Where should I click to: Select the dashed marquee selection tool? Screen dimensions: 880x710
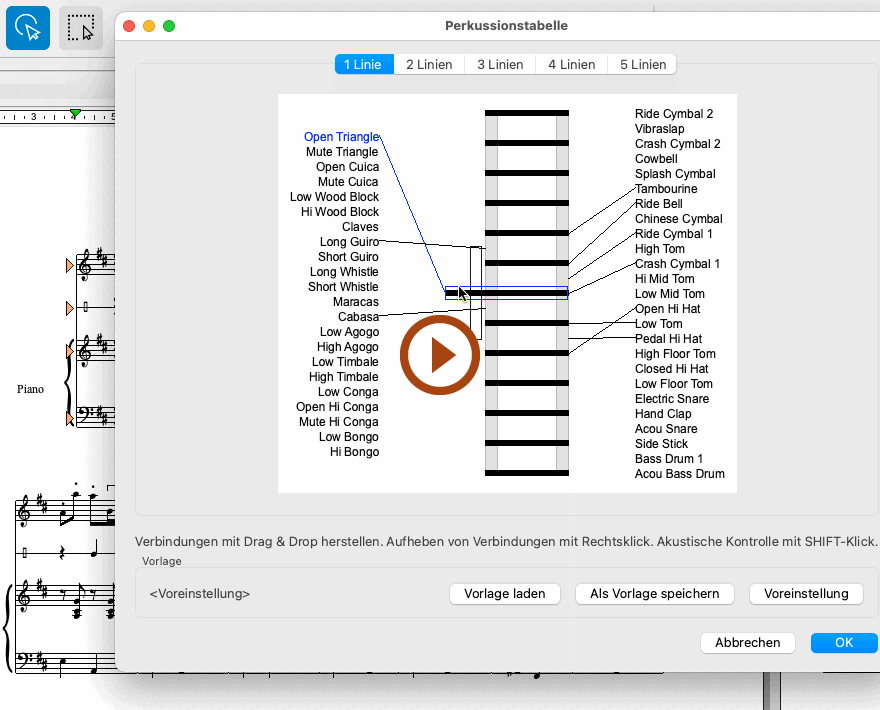(81, 28)
